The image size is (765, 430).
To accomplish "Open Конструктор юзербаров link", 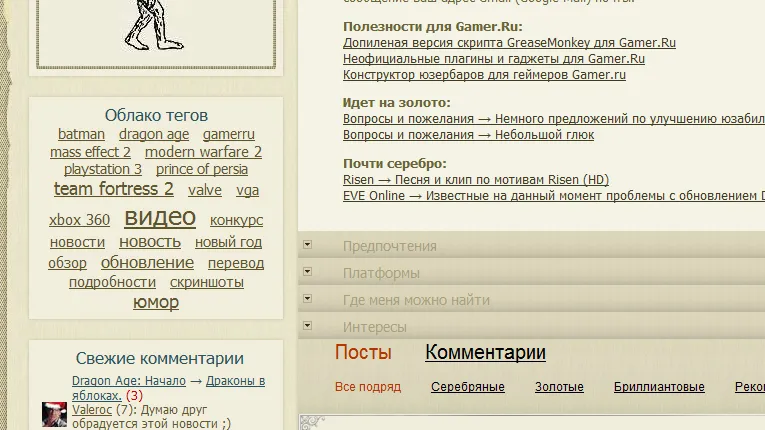I will click(x=484, y=75).
